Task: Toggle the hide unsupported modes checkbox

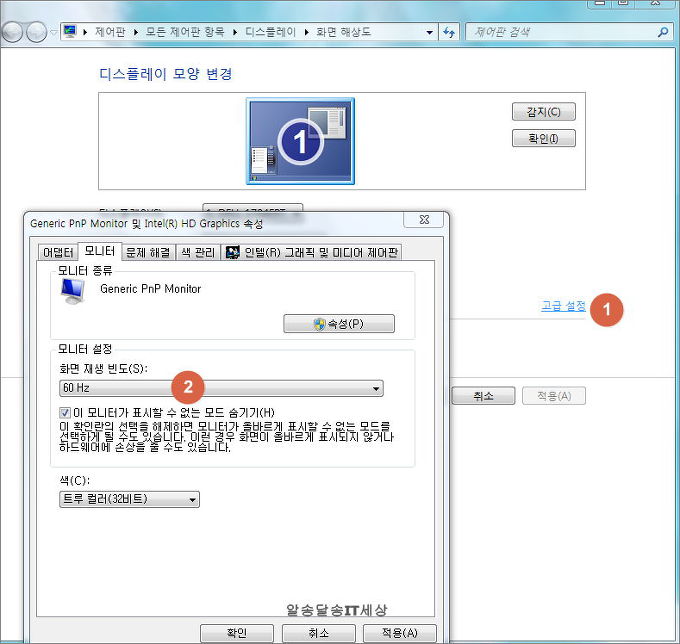Action: [x=65, y=412]
